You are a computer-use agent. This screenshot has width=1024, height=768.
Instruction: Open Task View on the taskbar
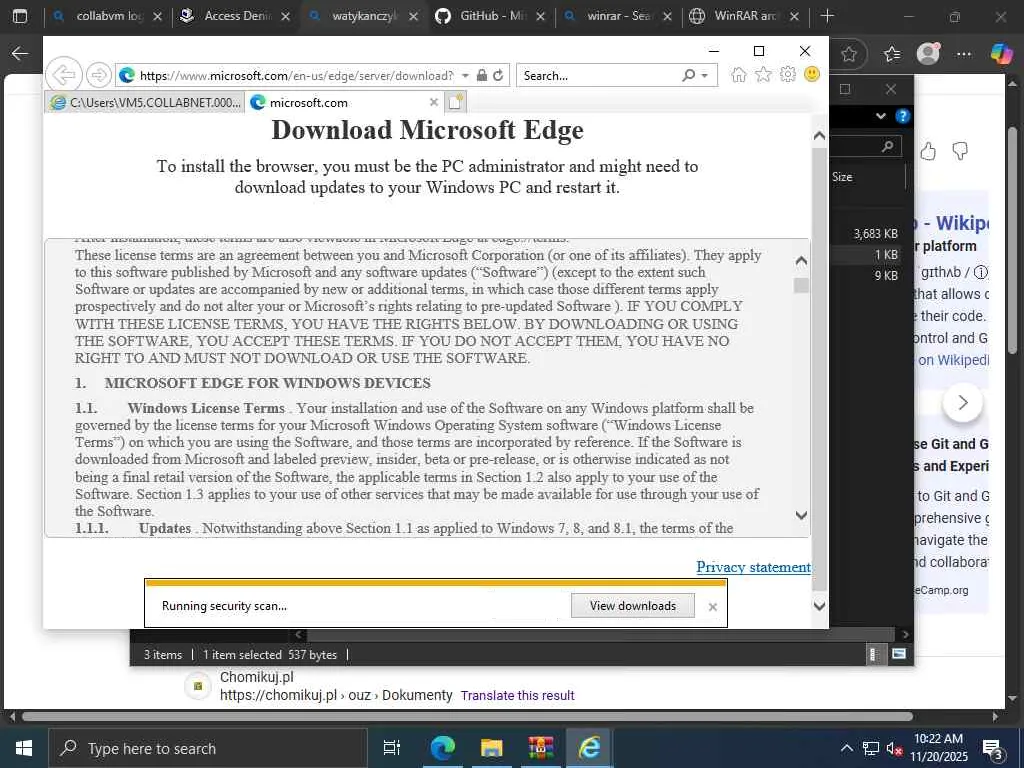392,748
